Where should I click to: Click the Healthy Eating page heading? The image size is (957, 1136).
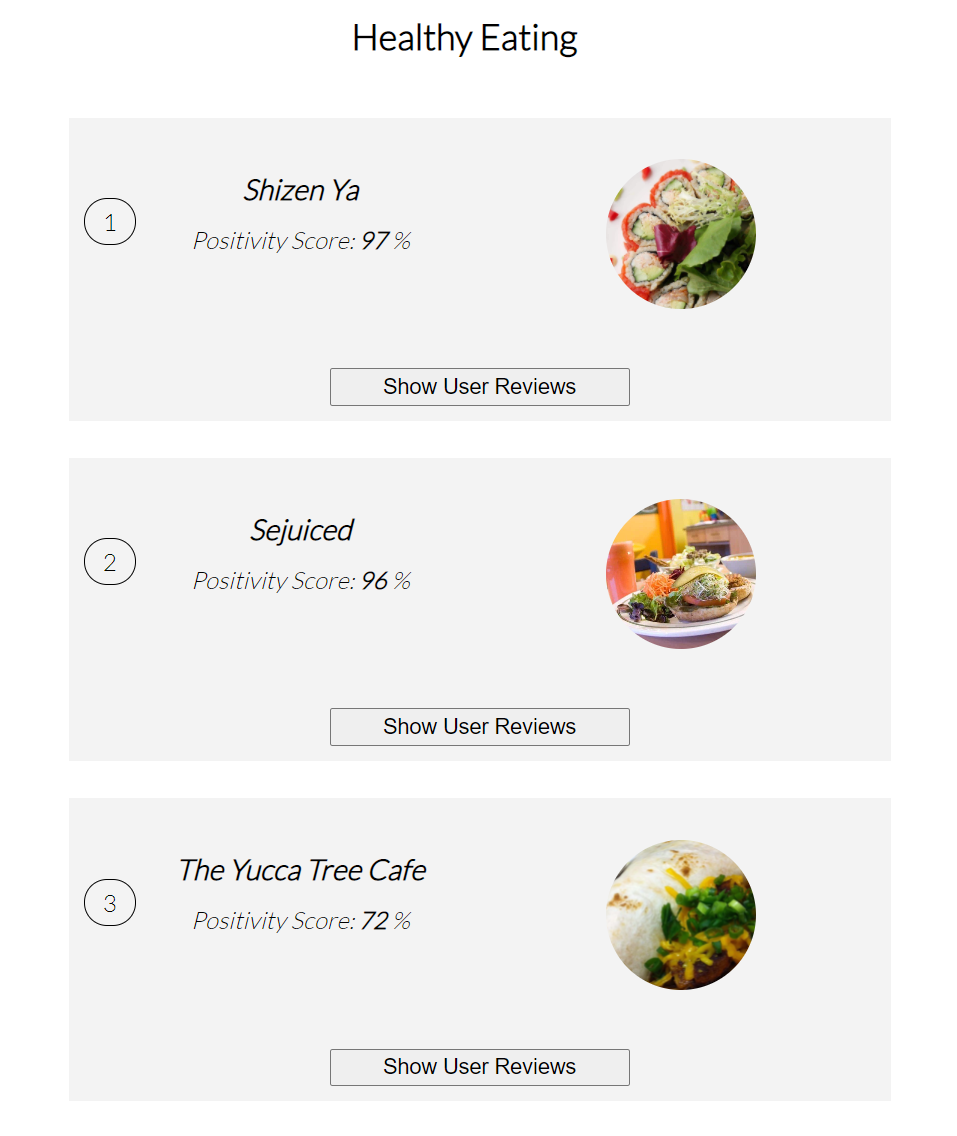(464, 38)
